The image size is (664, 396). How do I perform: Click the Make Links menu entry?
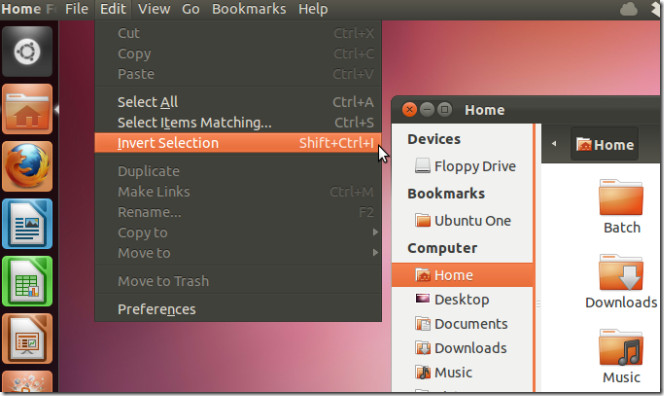(x=238, y=191)
